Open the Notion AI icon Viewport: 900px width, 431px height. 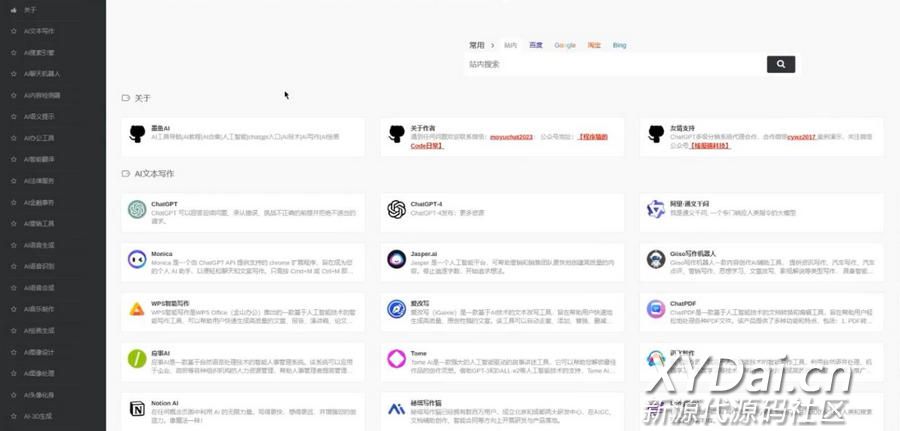(x=137, y=409)
